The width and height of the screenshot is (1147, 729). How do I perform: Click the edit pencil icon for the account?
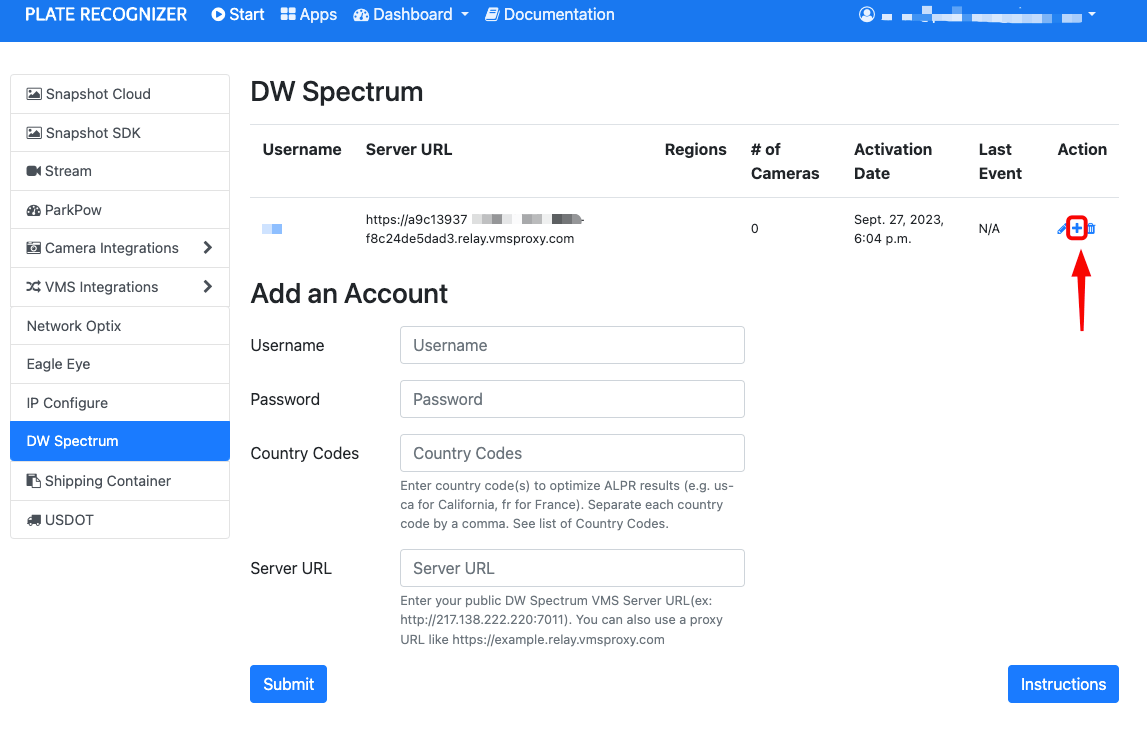tap(1060, 229)
